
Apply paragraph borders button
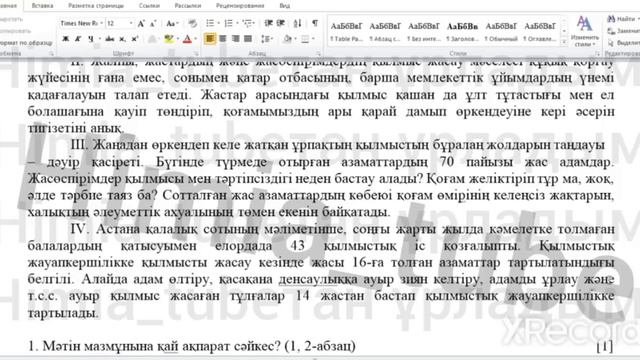pyautogui.click(x=305, y=39)
